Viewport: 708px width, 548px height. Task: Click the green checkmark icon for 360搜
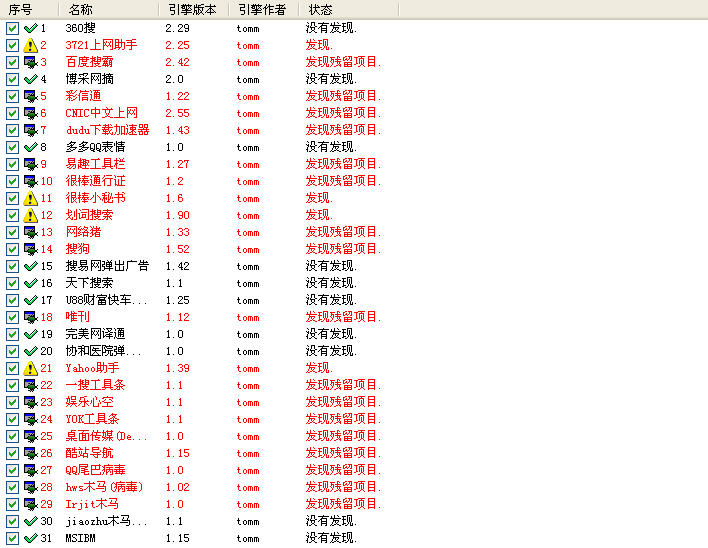coord(30,28)
